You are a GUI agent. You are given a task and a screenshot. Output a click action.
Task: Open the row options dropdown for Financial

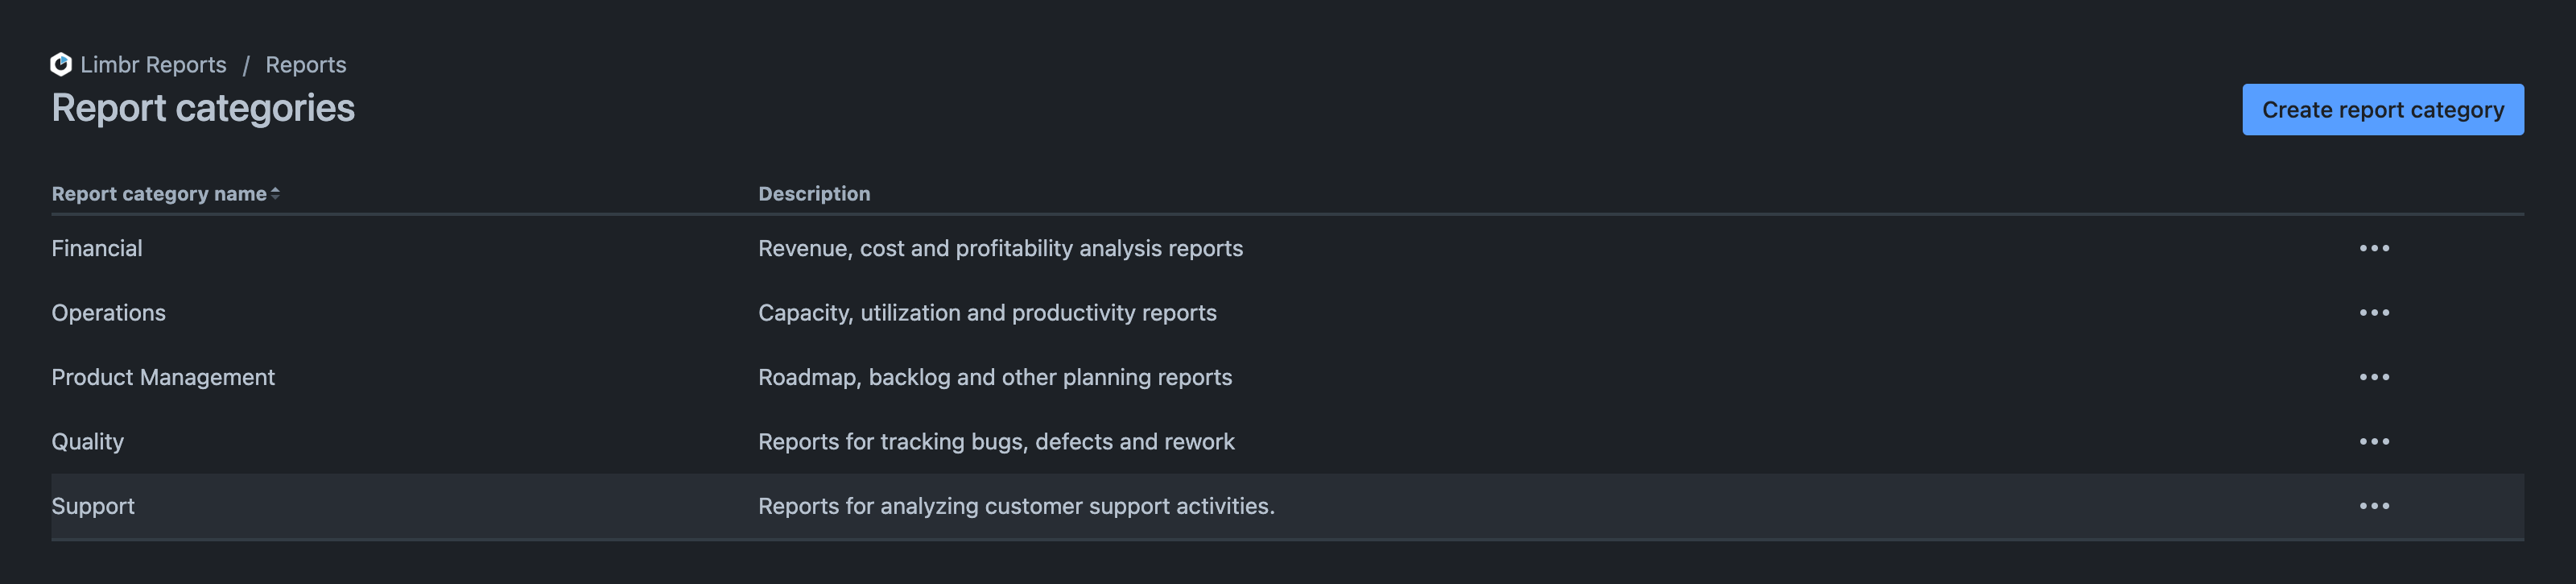point(2376,248)
